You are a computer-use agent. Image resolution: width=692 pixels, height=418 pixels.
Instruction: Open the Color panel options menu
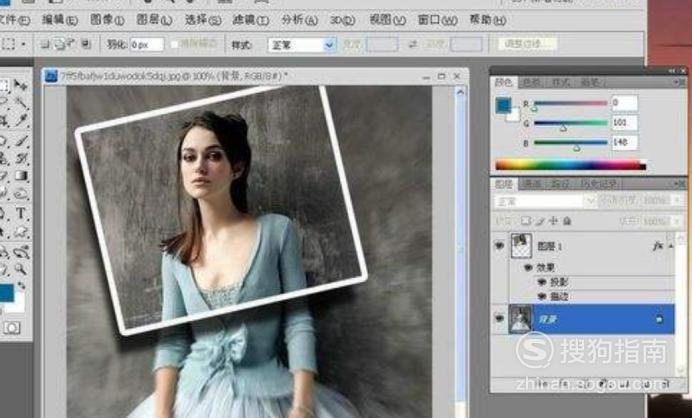[680, 82]
